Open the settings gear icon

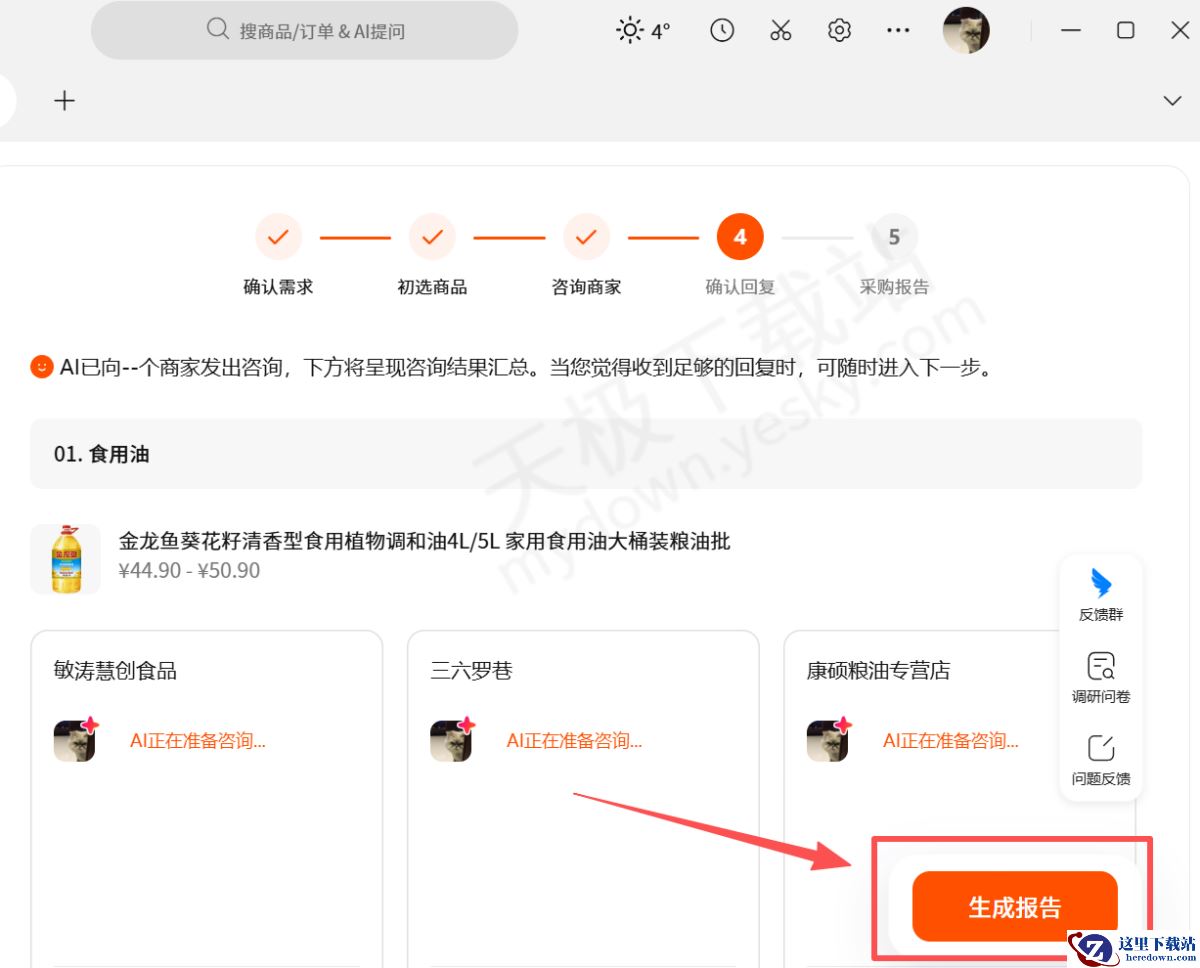tap(839, 30)
